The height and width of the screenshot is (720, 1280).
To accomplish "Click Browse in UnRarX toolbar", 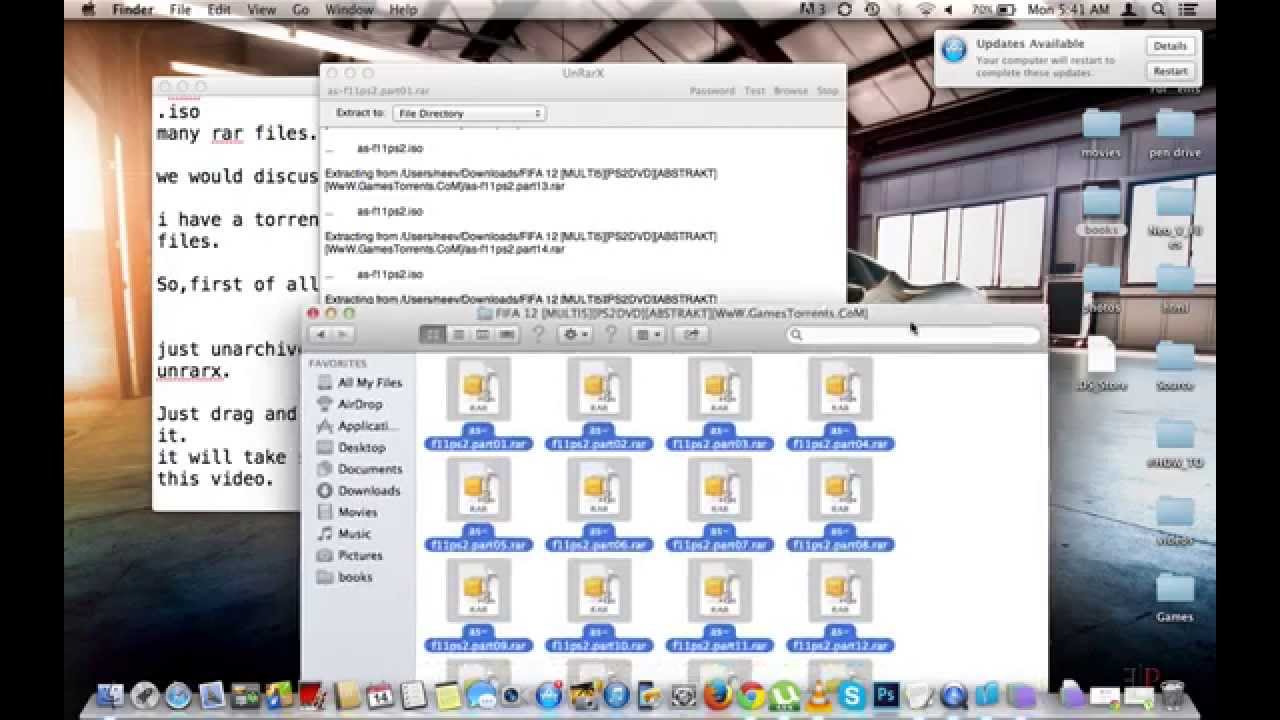I will point(790,91).
